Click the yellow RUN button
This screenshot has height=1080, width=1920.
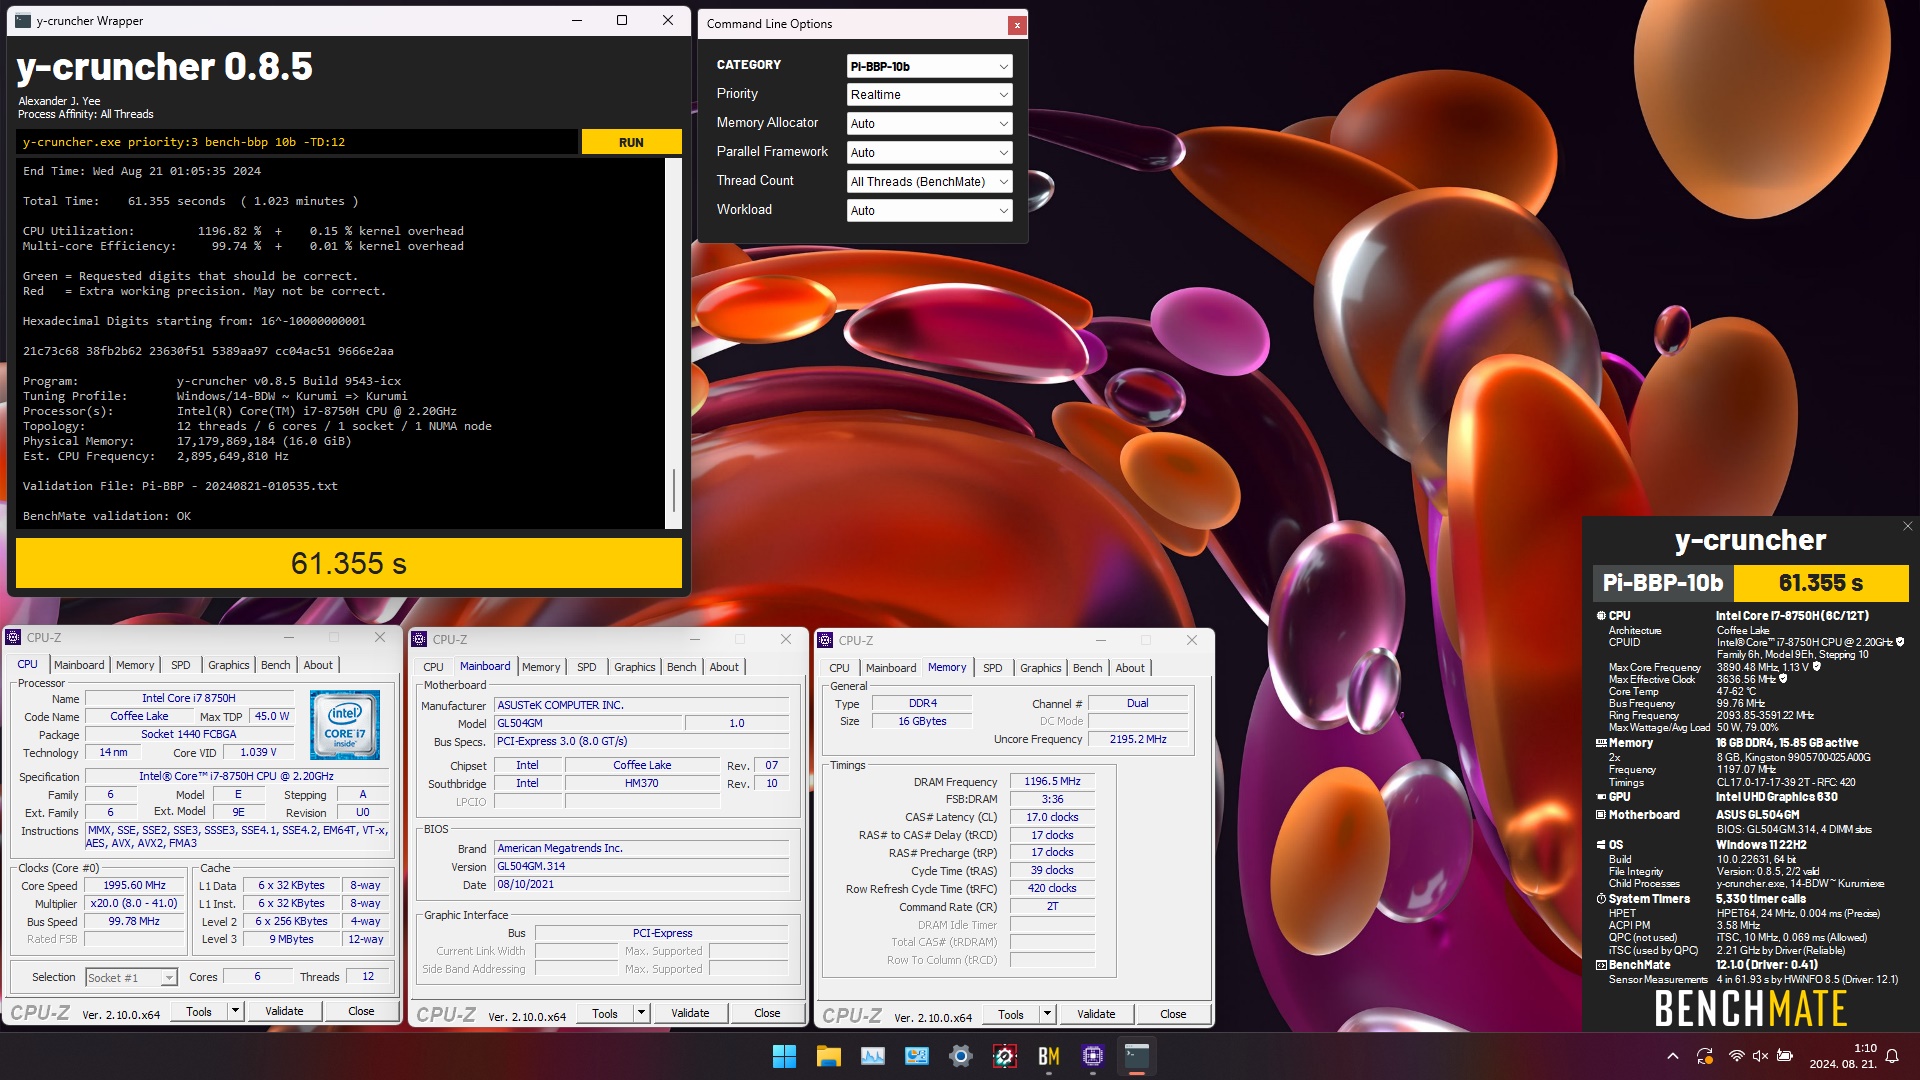click(x=631, y=142)
